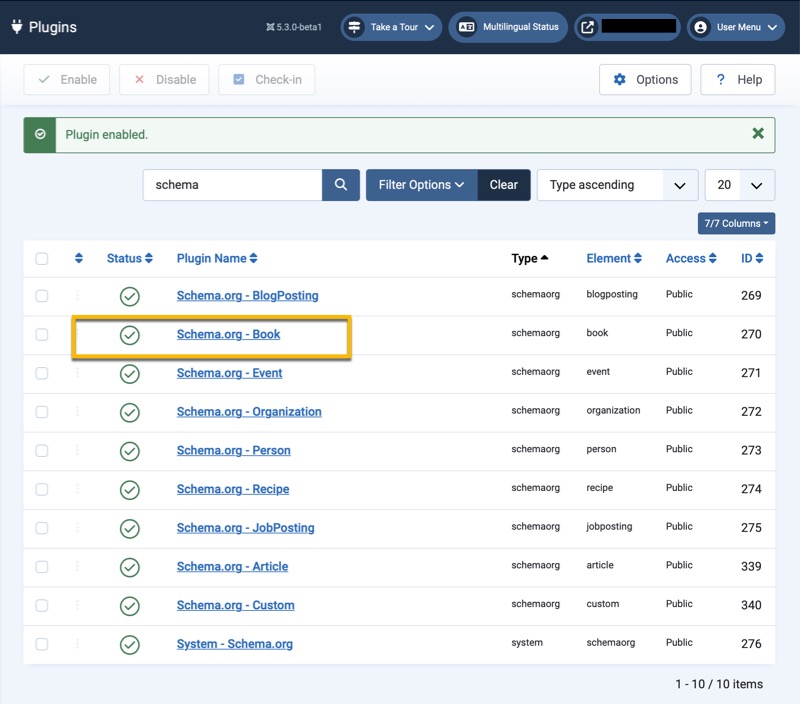Toggle status icon for Schema.org - Book
Viewport: 800px width, 704px height.
129,335
